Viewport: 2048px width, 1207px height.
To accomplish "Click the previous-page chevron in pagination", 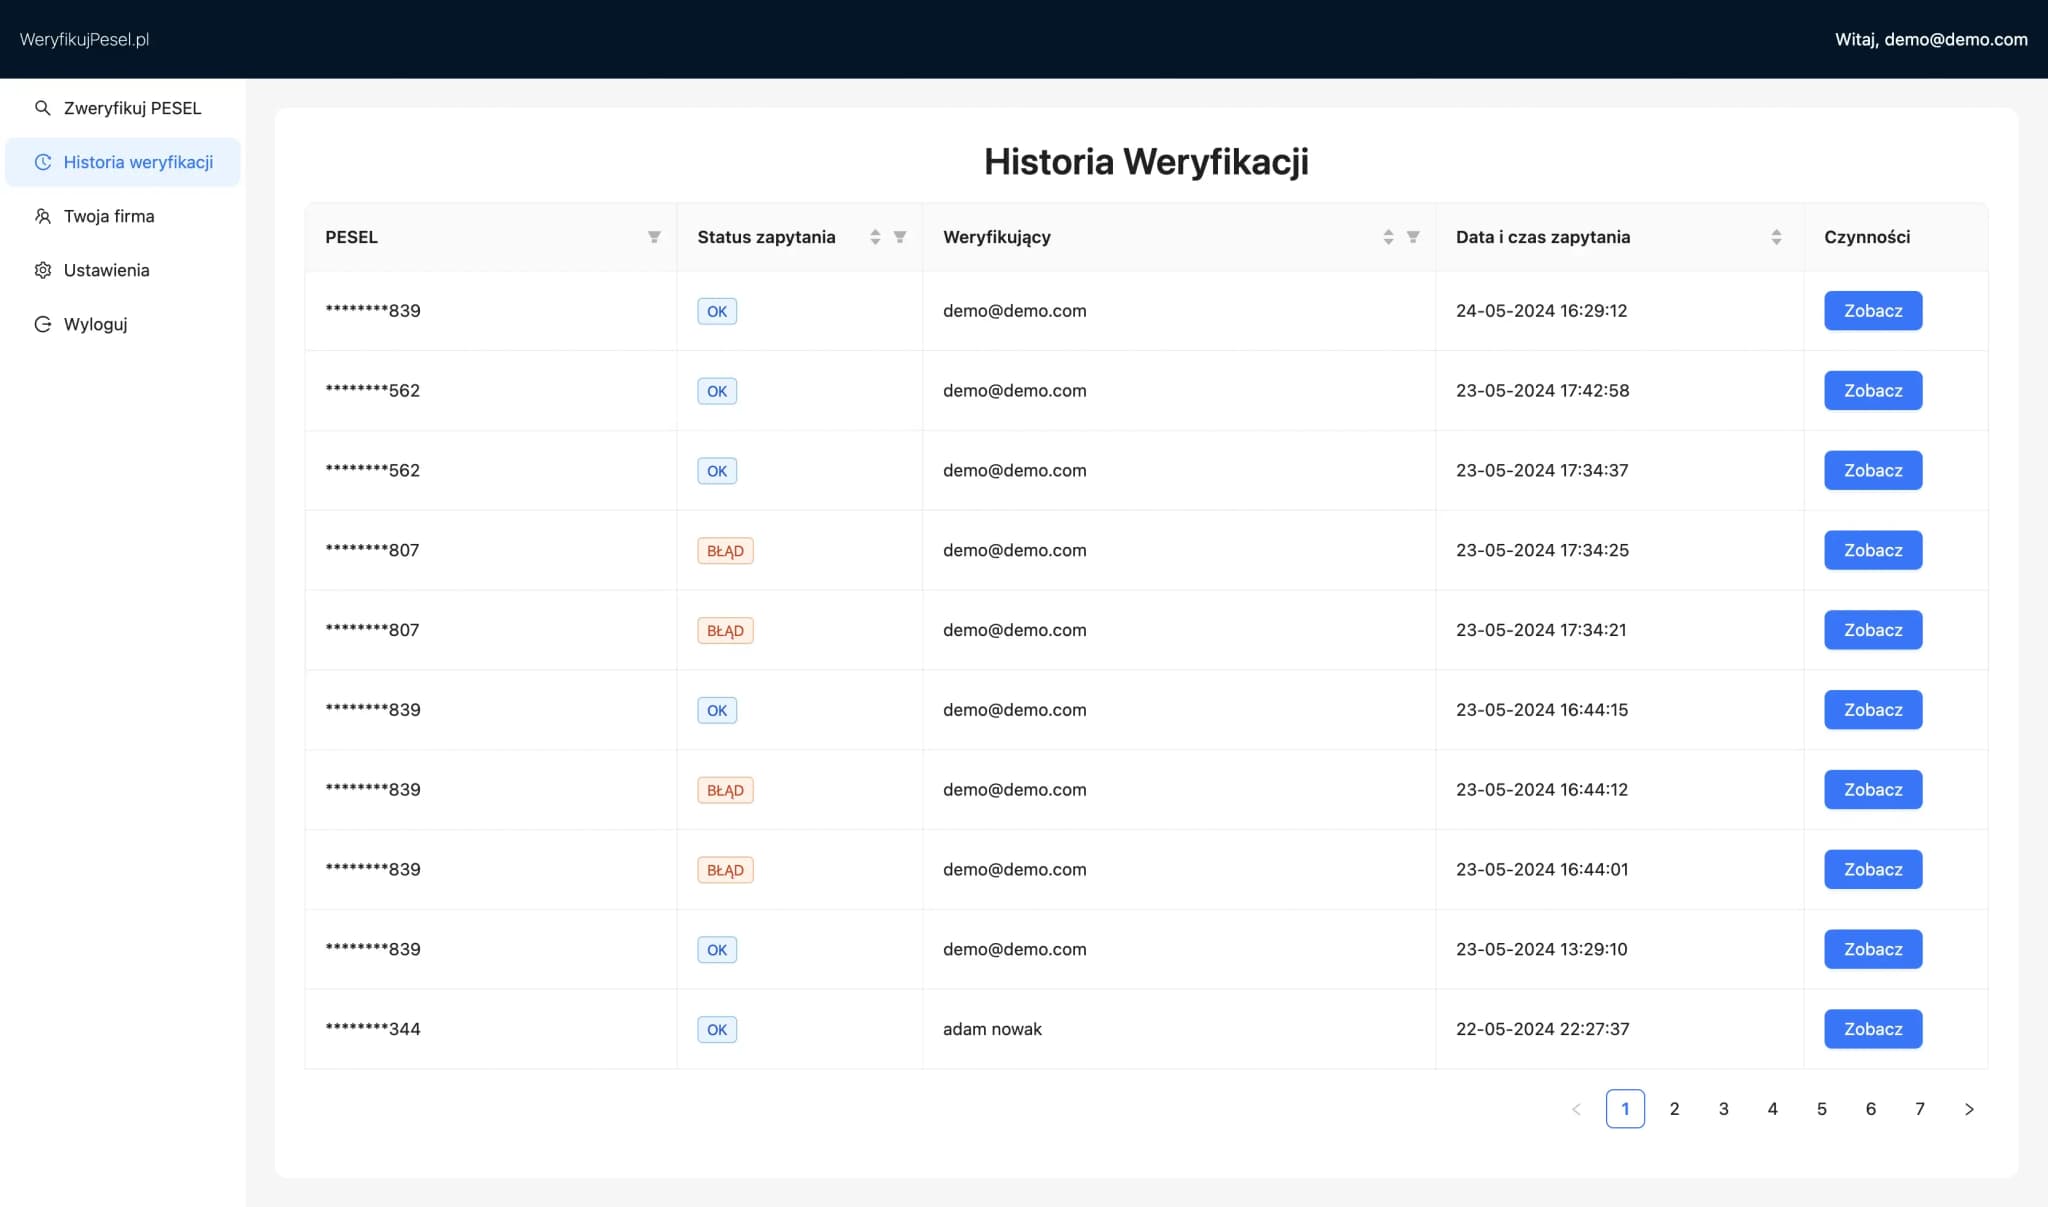I will 1575,1108.
